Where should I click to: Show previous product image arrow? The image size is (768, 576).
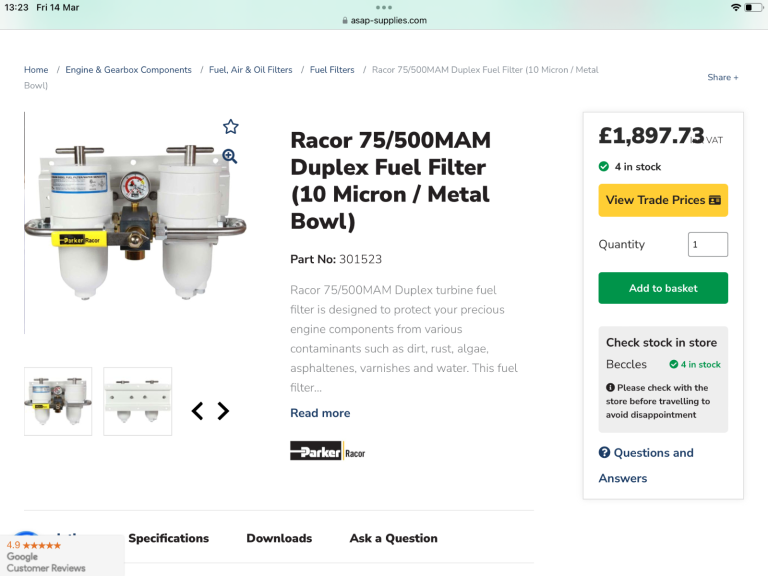[x=197, y=411]
